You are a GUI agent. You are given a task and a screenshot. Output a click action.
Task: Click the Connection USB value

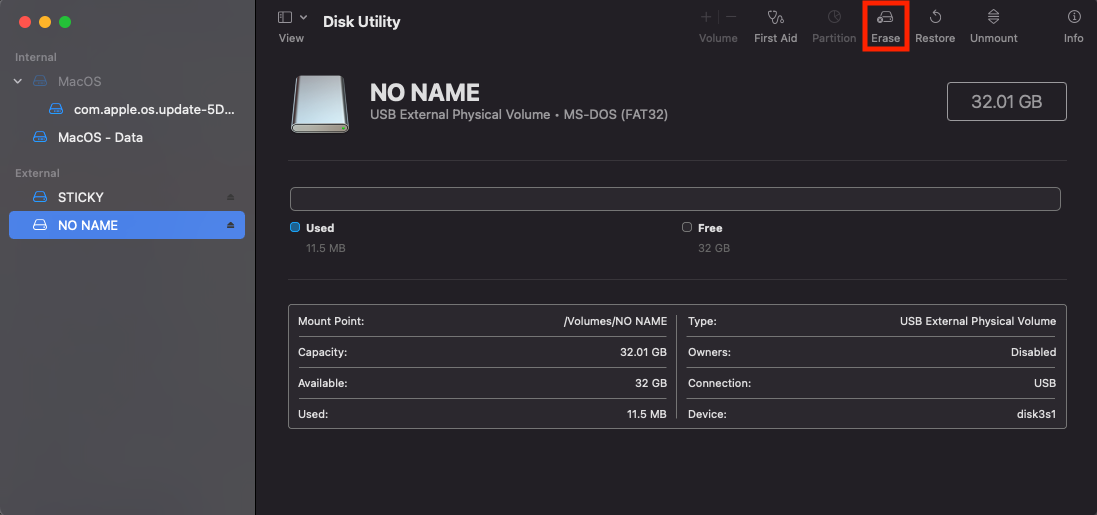(1045, 383)
